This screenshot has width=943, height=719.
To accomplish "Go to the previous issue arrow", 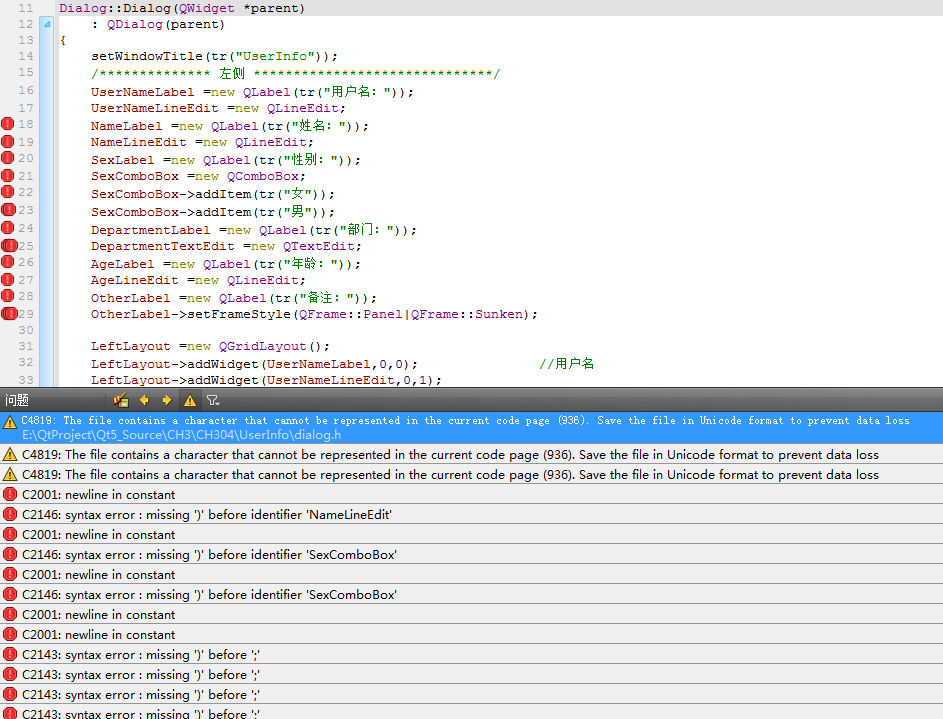I will (144, 400).
